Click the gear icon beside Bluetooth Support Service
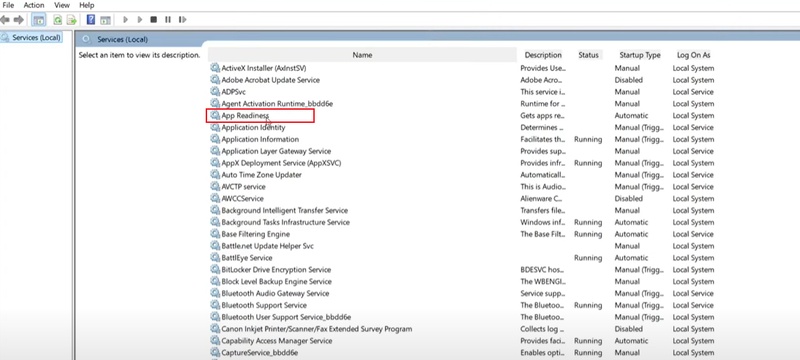Viewport: 800px width, 360px height. (x=215, y=305)
